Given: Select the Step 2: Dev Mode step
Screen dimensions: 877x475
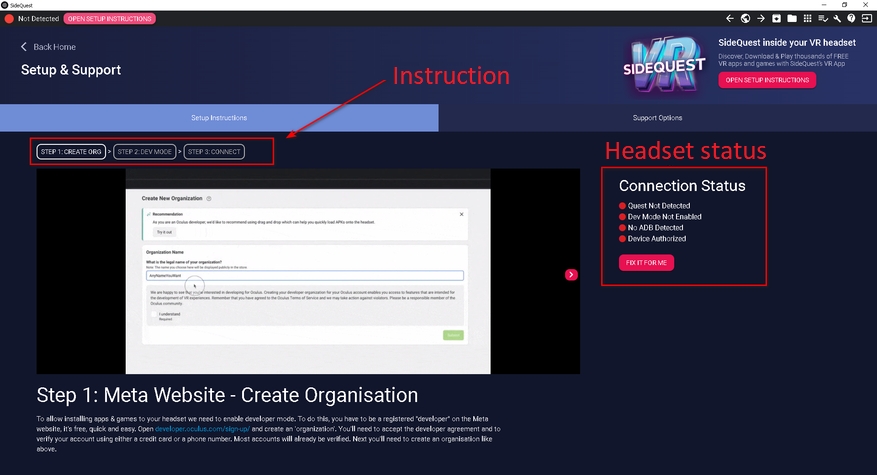Looking at the screenshot, I should [x=145, y=152].
